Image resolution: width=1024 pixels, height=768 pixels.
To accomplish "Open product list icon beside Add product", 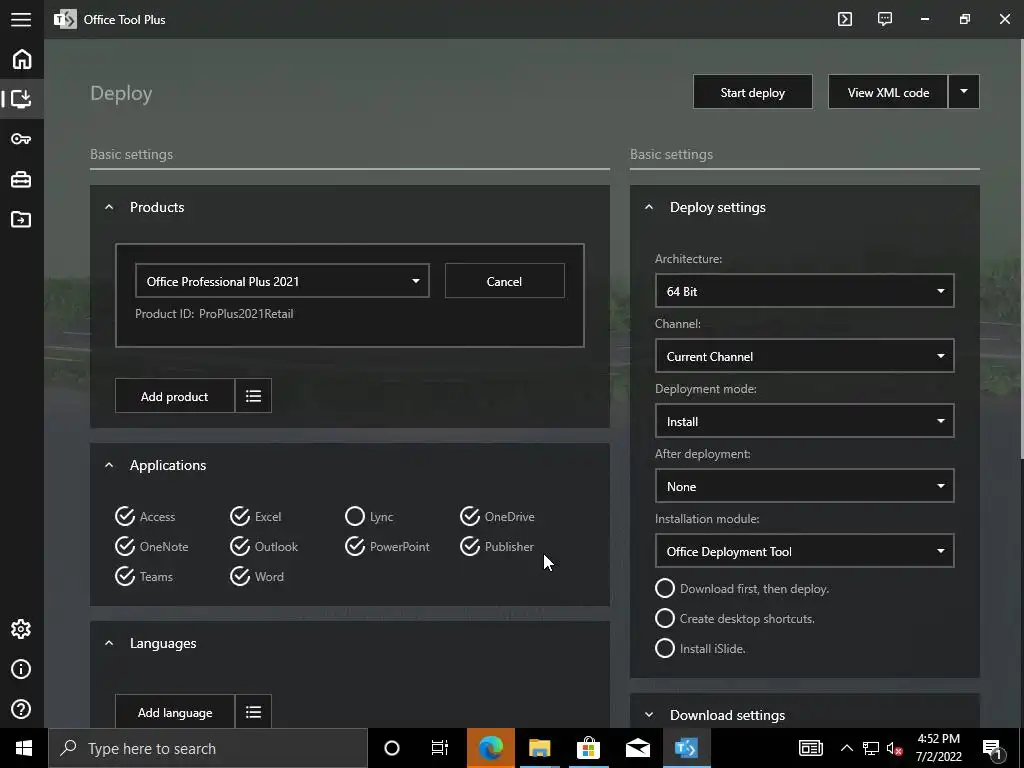I will [x=253, y=396].
